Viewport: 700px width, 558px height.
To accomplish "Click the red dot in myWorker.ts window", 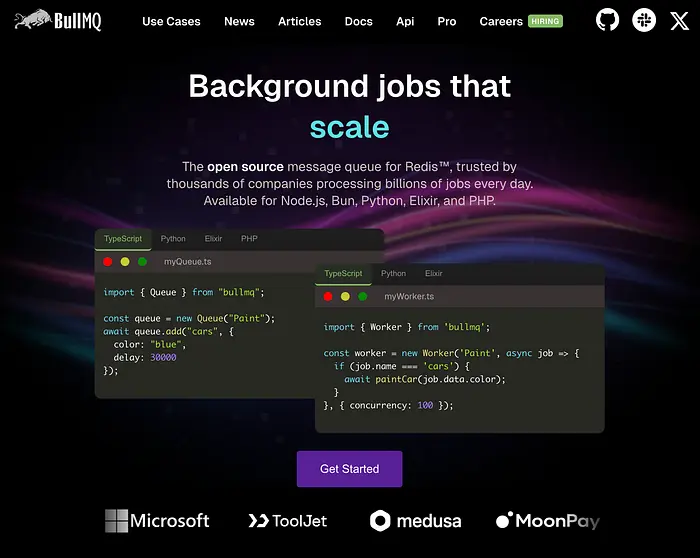I will click(x=328, y=296).
